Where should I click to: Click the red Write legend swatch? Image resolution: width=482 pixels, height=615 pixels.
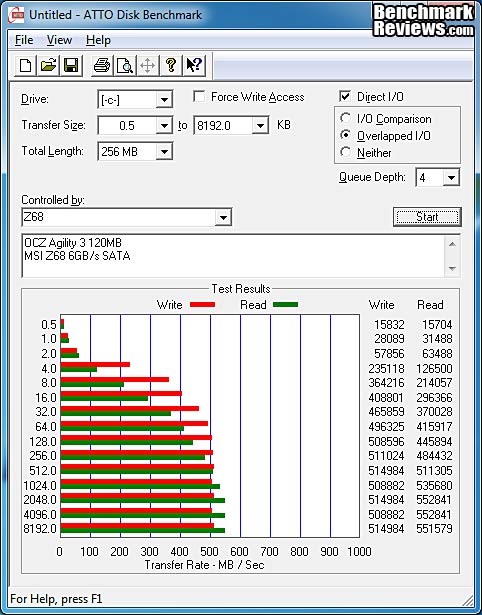pos(202,304)
